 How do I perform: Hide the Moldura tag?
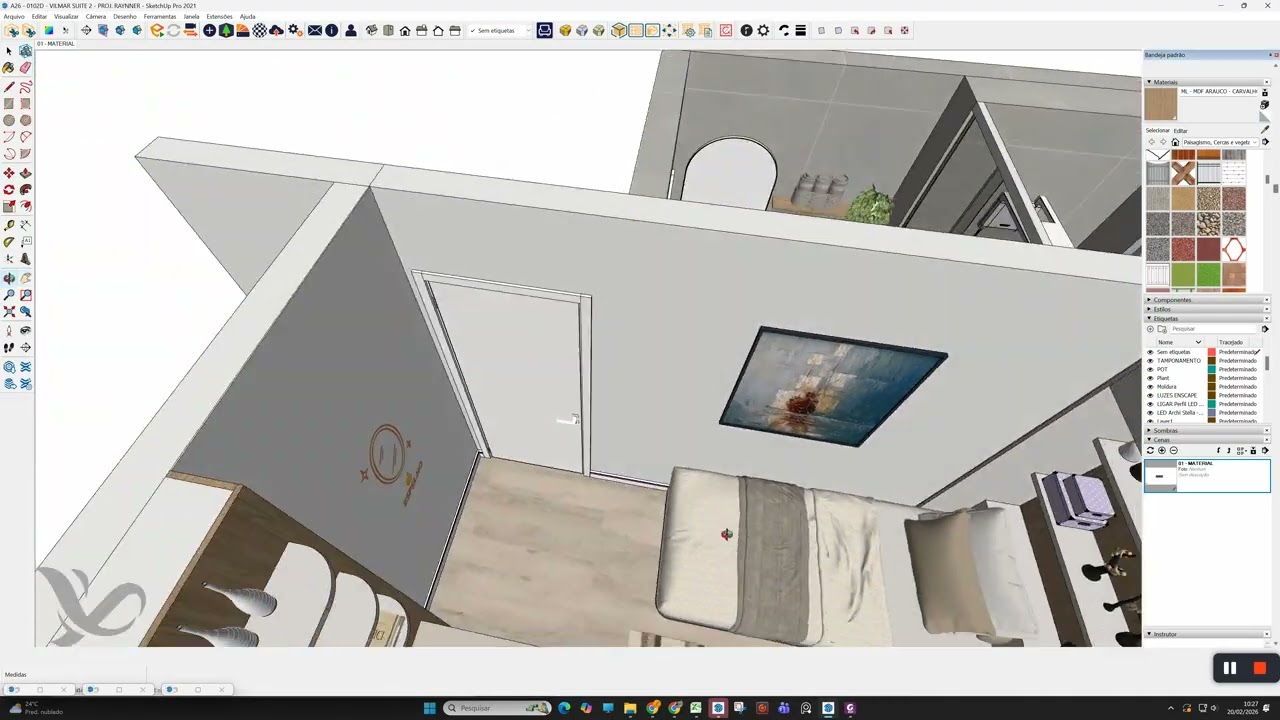point(1150,387)
